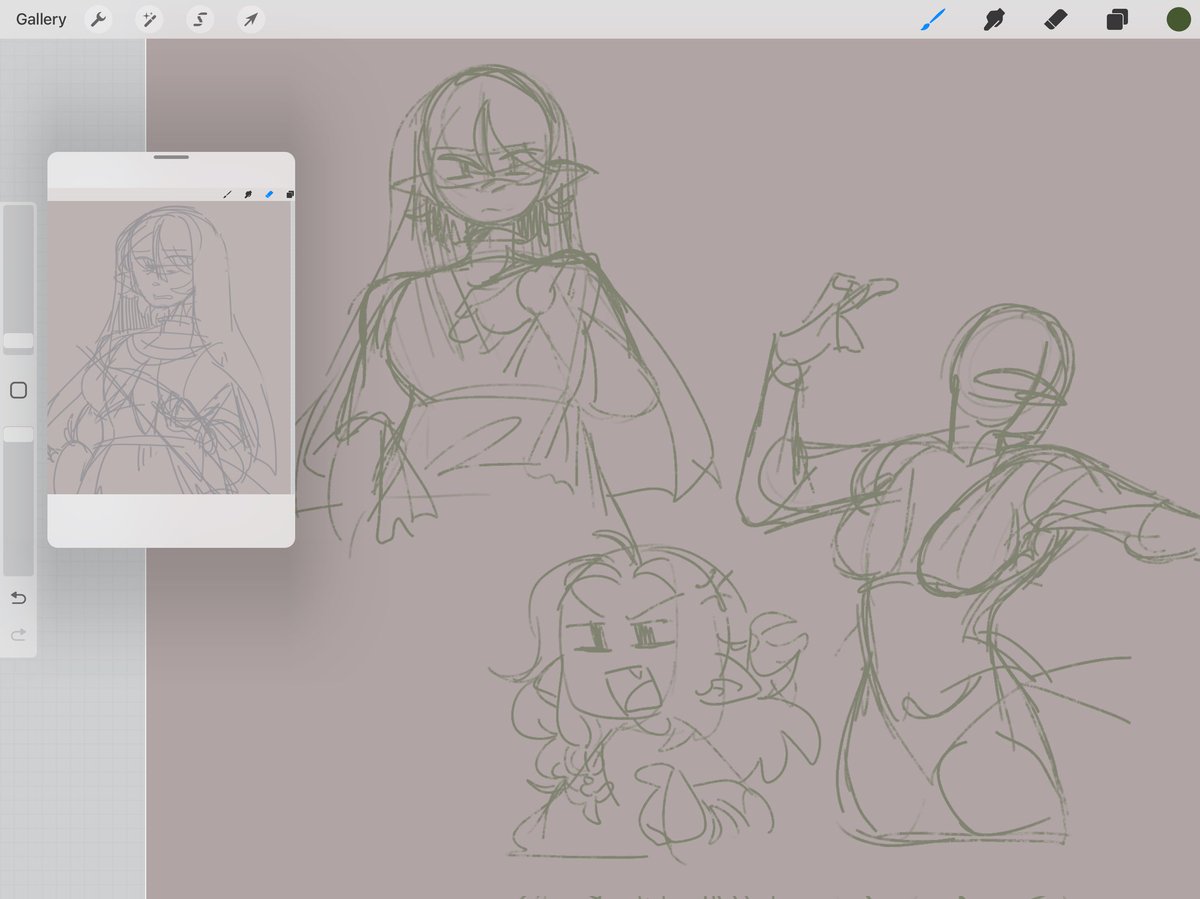Viewport: 1200px width, 899px height.
Task: Activate the Transform arrow tool
Action: (x=251, y=19)
